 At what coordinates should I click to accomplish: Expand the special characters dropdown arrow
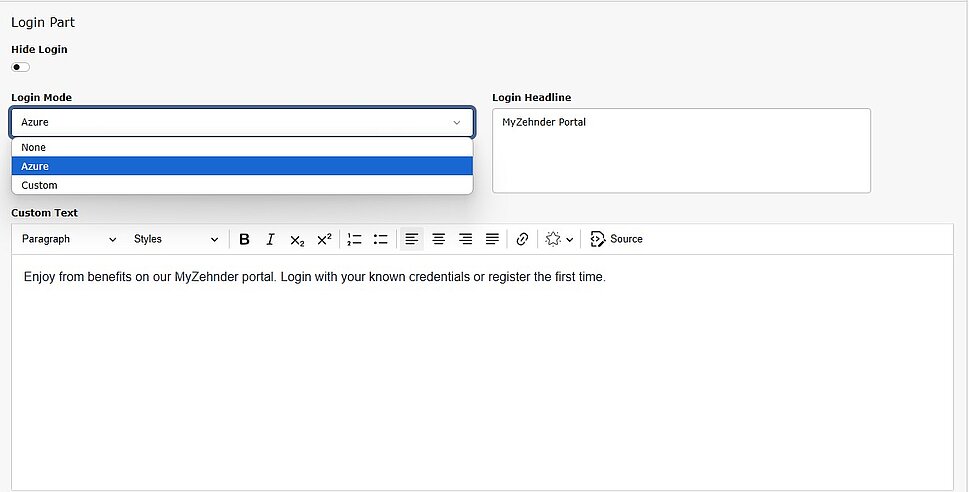point(569,240)
